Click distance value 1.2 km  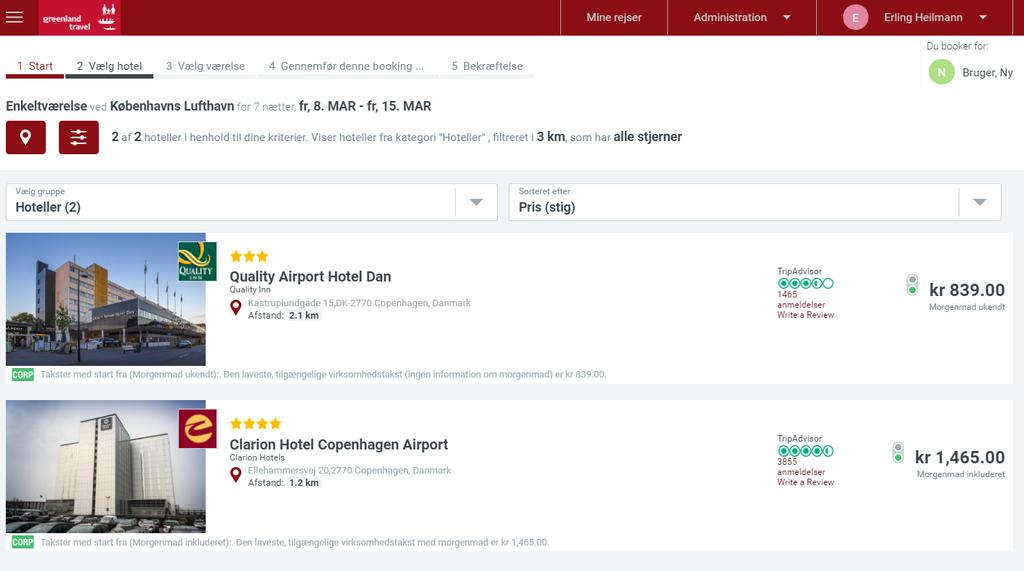point(304,483)
